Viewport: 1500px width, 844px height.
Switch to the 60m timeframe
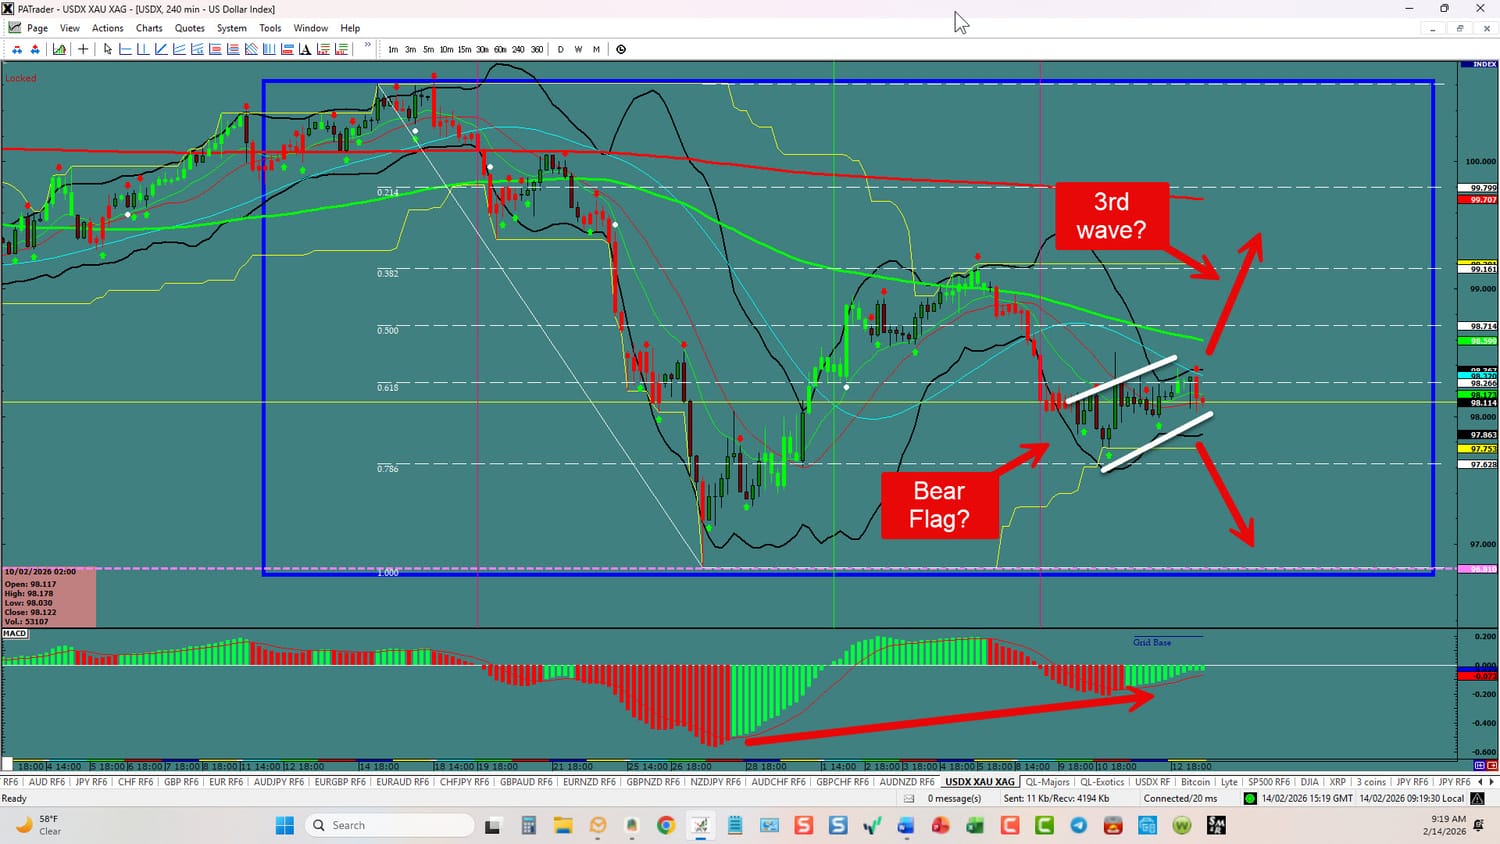pyautogui.click(x=500, y=49)
